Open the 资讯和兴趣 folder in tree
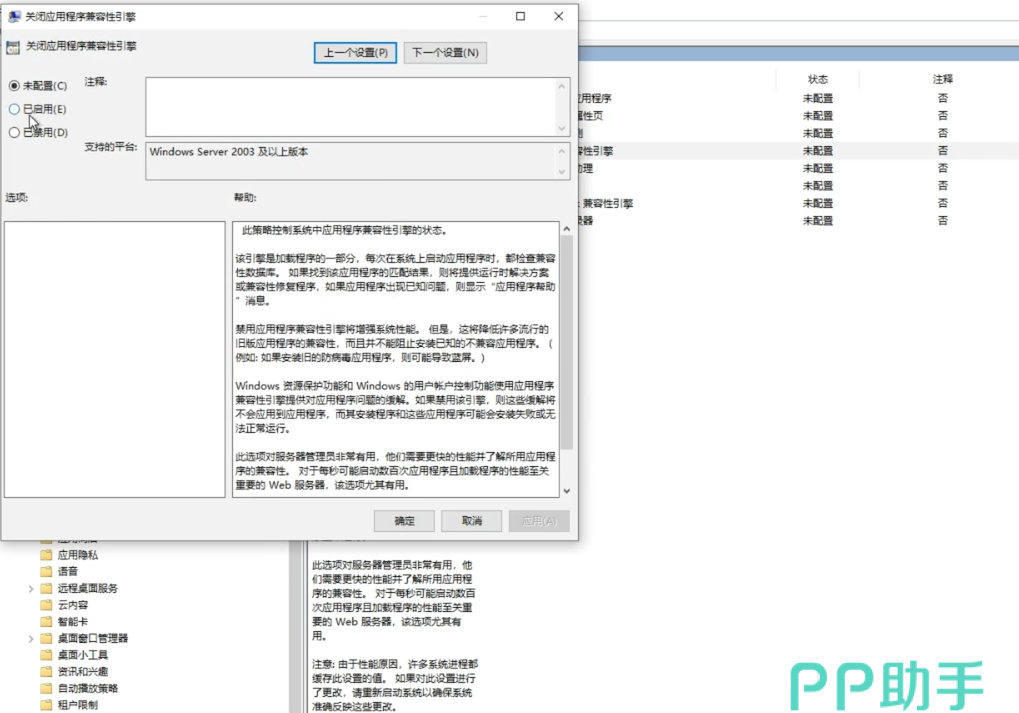The height and width of the screenshot is (713, 1019). (83, 671)
